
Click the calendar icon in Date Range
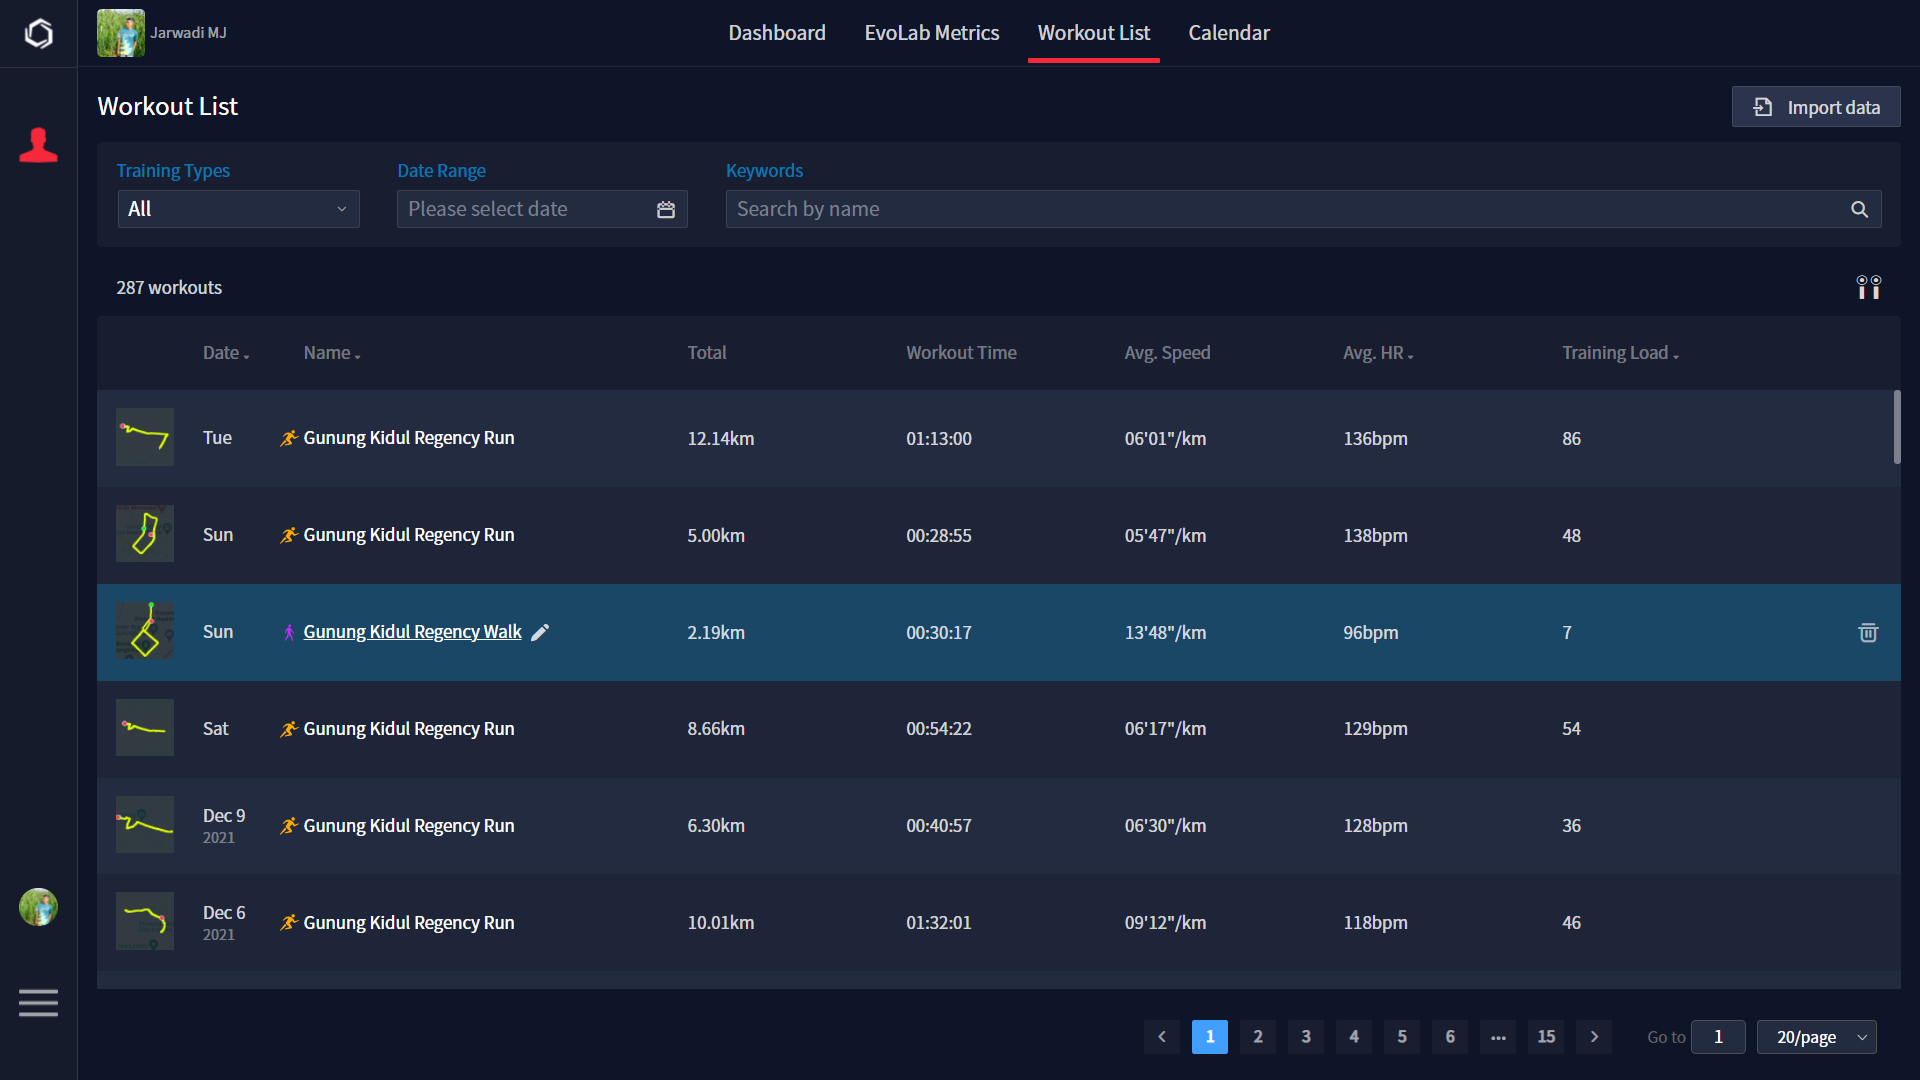[x=666, y=210]
